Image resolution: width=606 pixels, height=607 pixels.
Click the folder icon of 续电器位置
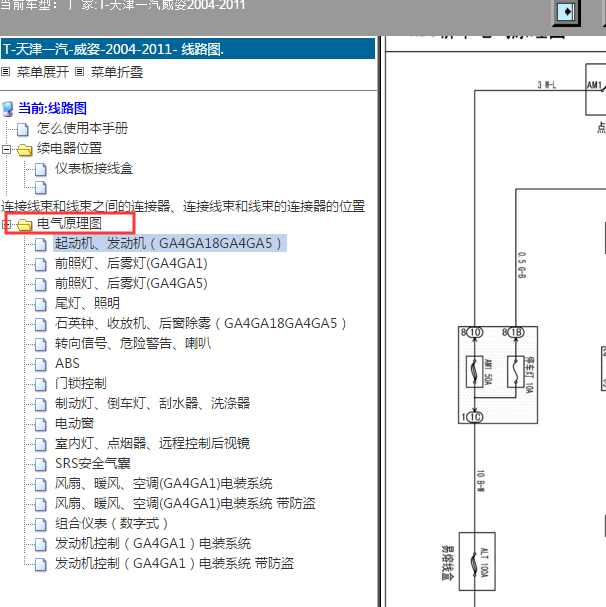point(24,150)
